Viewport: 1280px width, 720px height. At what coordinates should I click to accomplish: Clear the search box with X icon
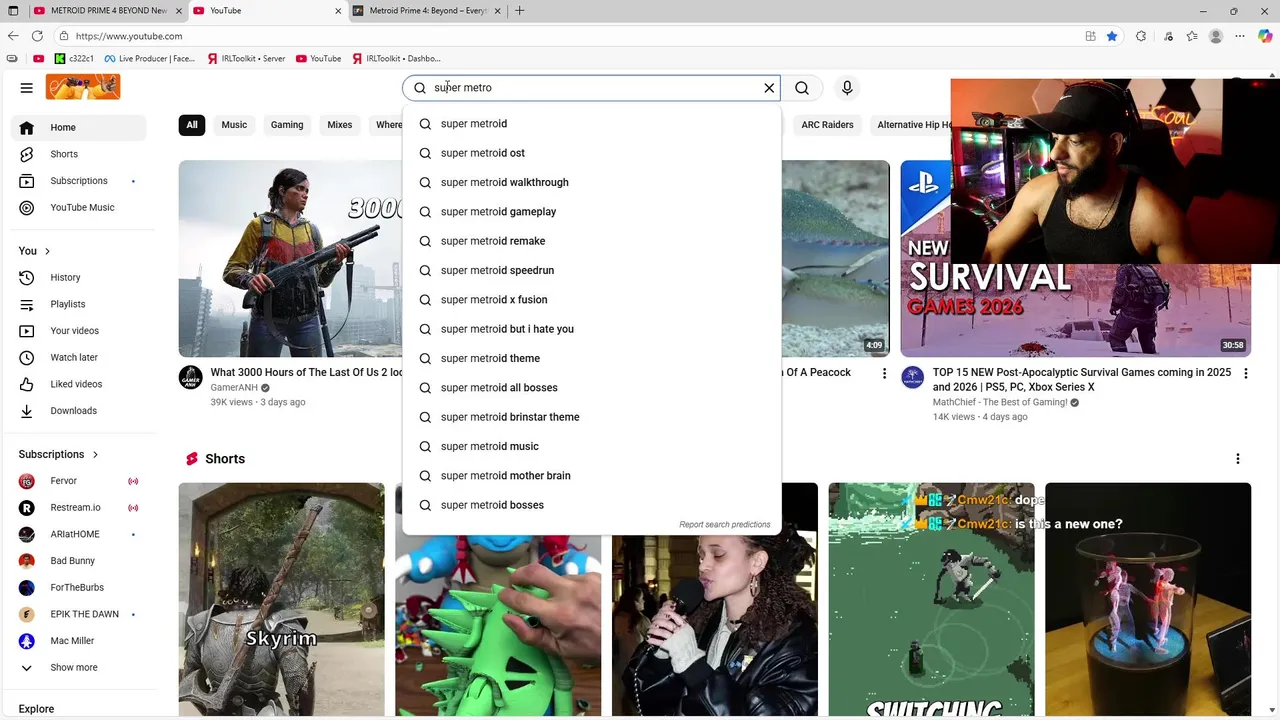(769, 88)
